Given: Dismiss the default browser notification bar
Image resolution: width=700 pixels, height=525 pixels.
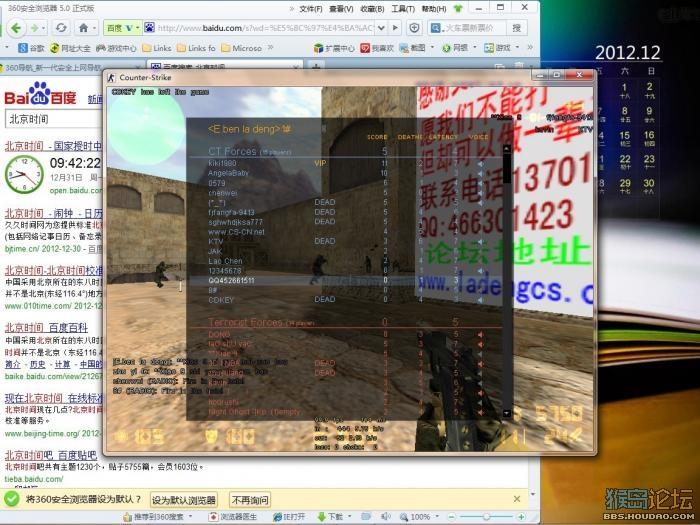Looking at the screenshot, I should point(517,499).
